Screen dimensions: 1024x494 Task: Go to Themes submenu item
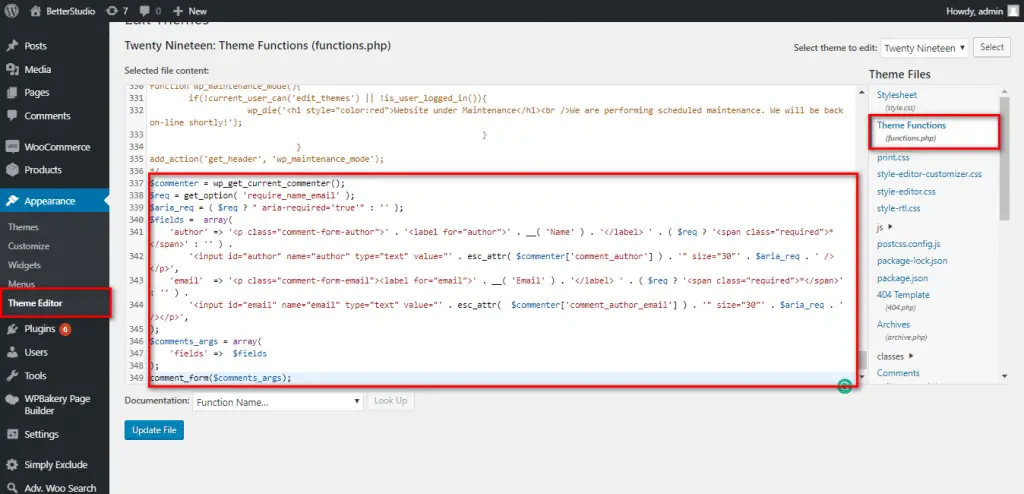[x=24, y=227]
